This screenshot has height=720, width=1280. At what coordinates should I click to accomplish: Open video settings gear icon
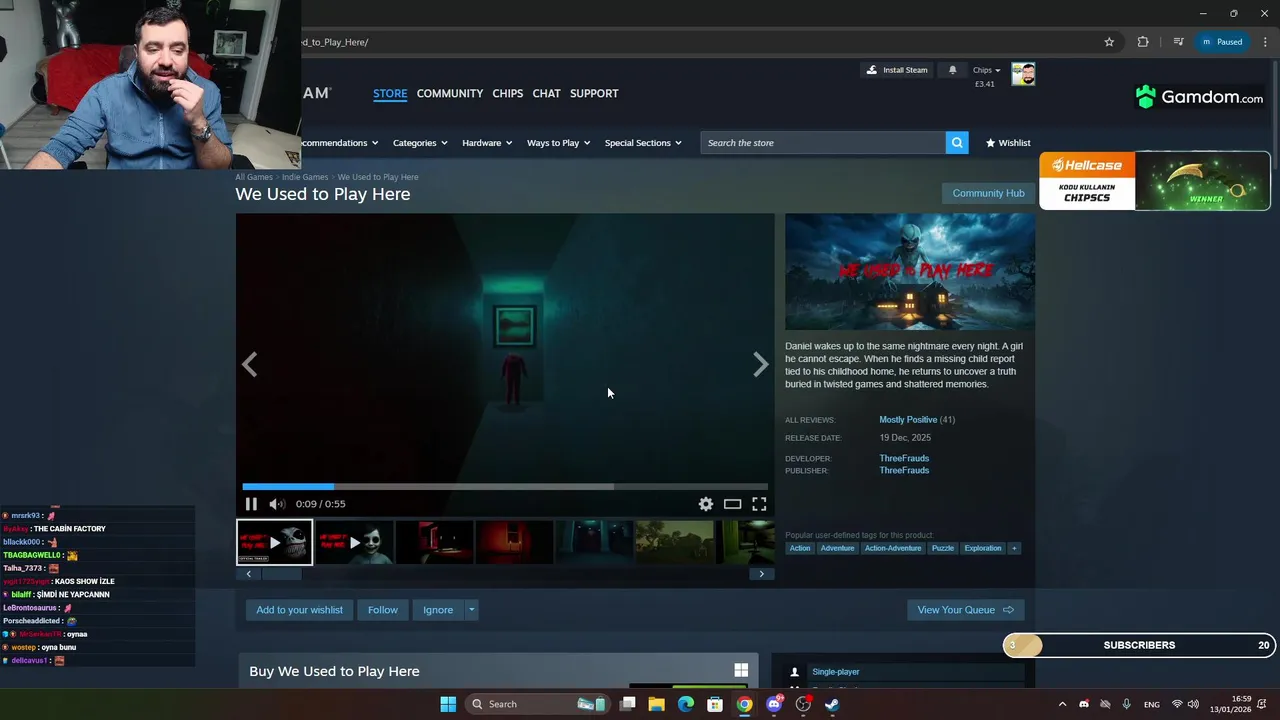(706, 504)
